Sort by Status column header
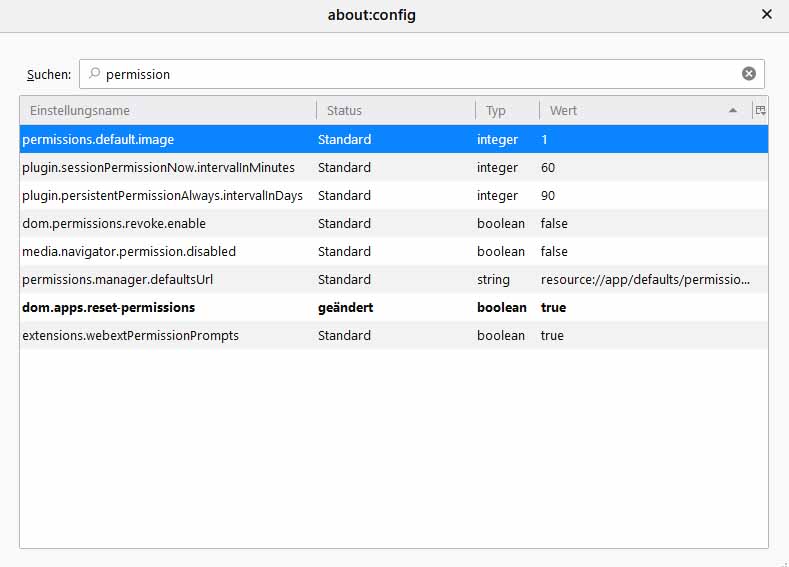789x567 pixels. click(x=396, y=110)
